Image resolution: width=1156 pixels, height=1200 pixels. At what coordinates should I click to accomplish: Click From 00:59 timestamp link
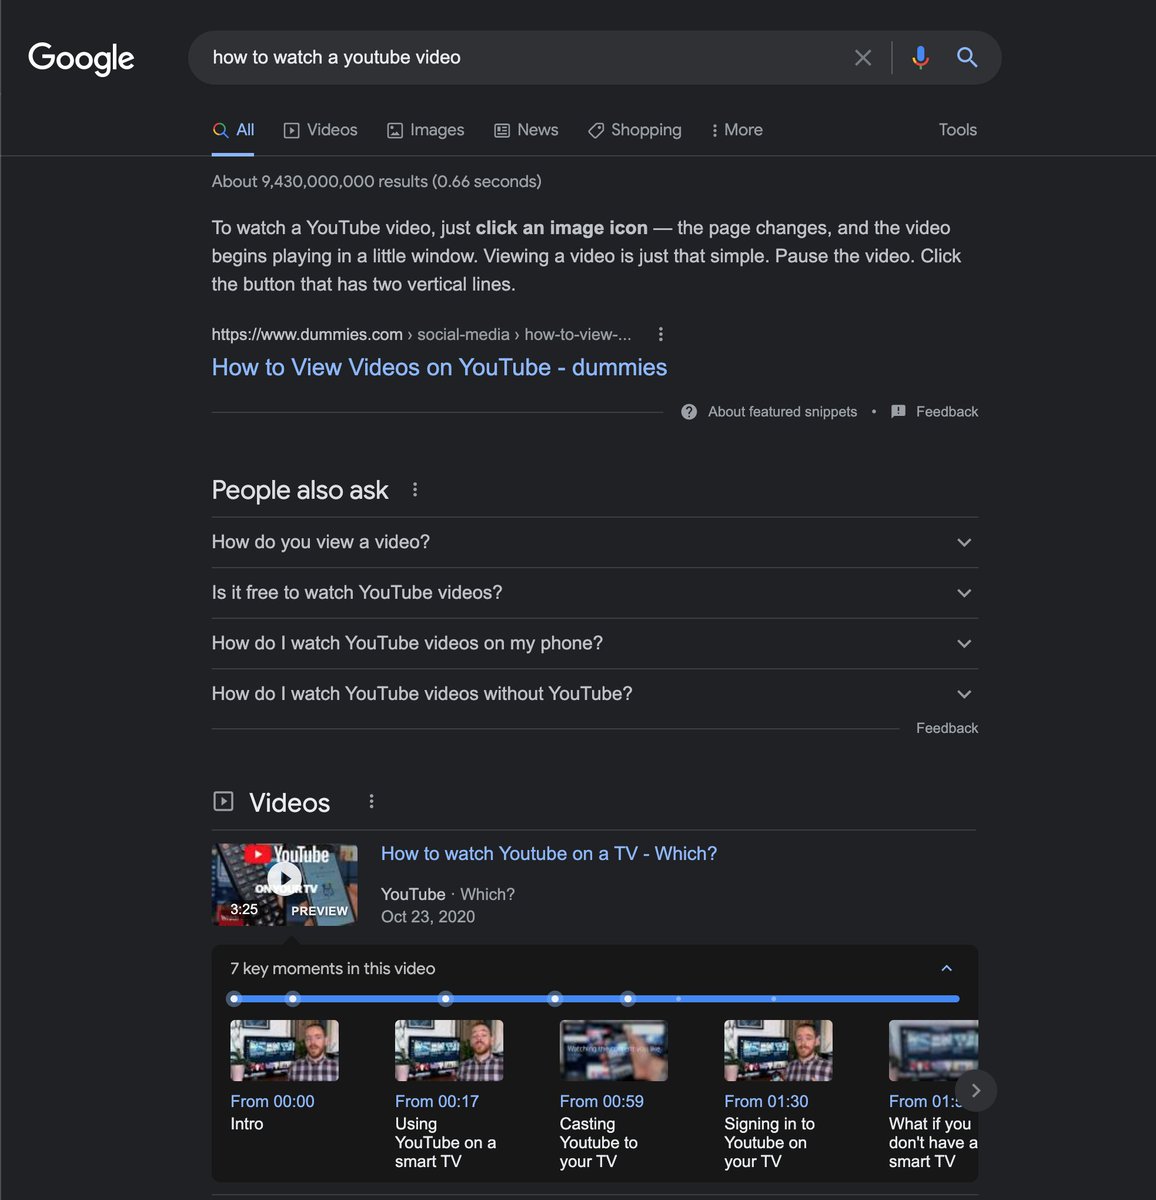[x=602, y=1101]
